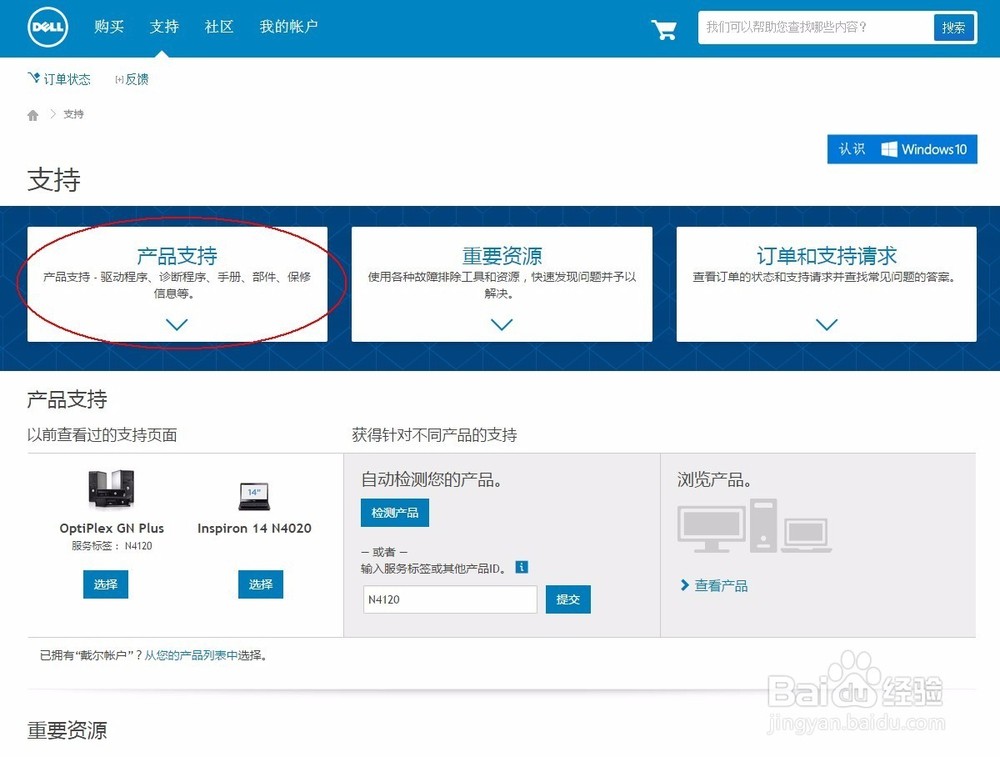1000x757 pixels.
Task: Click the Inspiron 14 N4020 product name
Action: coord(254,528)
